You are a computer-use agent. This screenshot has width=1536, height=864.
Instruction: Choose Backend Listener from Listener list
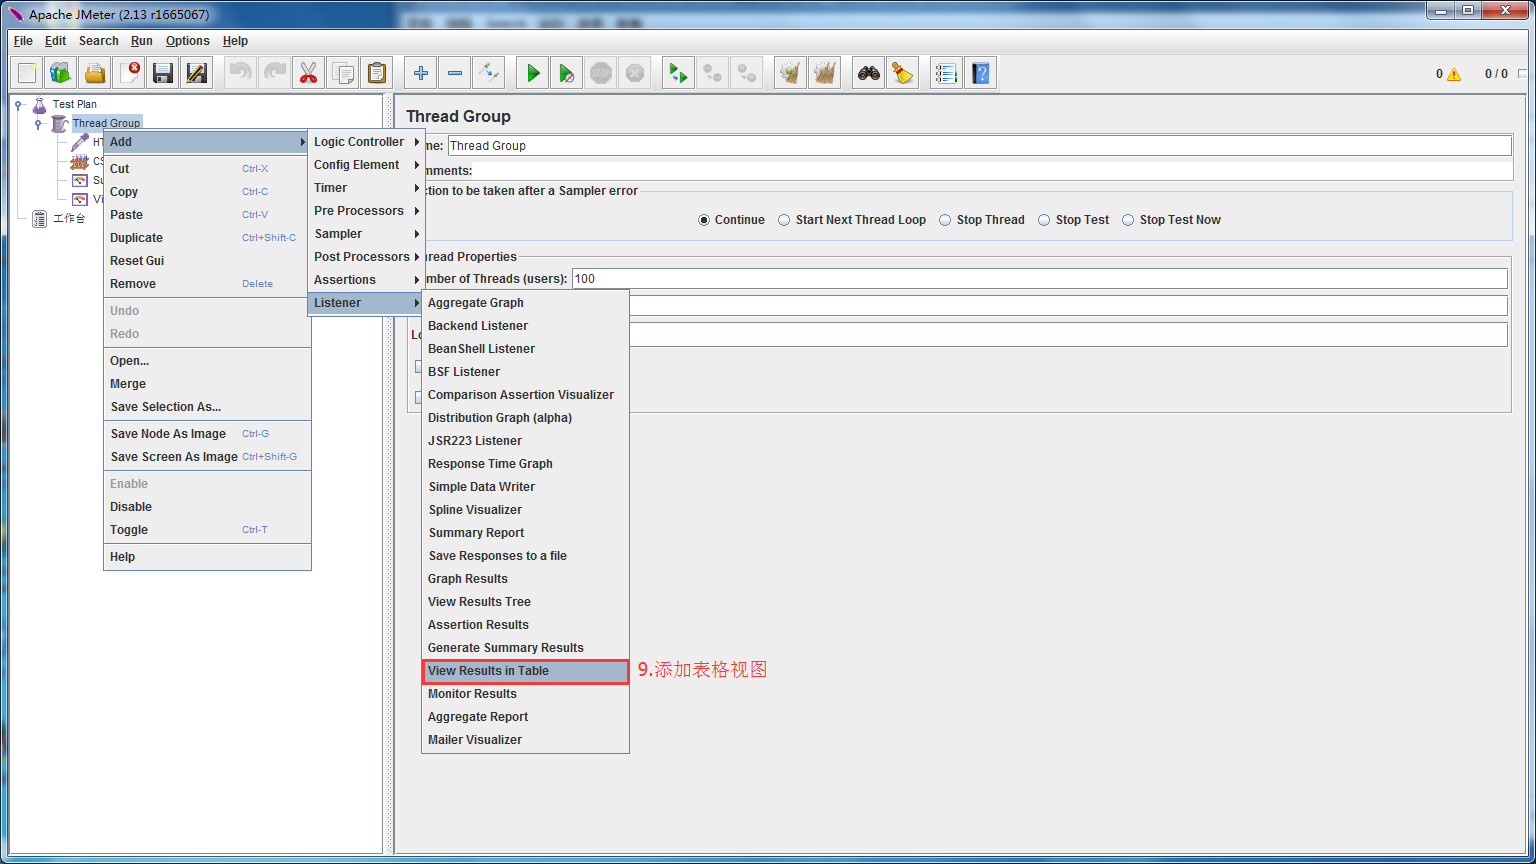click(x=525, y=326)
